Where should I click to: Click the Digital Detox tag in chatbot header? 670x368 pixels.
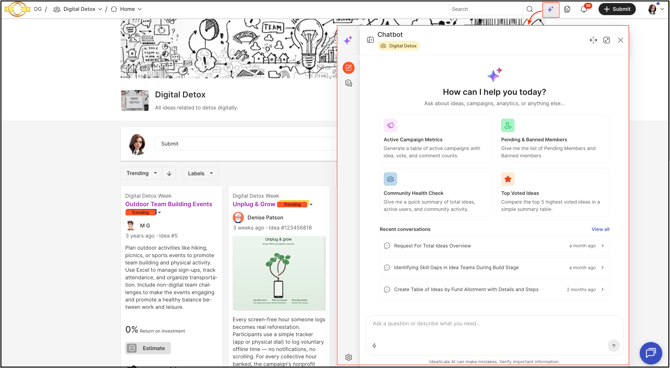398,46
